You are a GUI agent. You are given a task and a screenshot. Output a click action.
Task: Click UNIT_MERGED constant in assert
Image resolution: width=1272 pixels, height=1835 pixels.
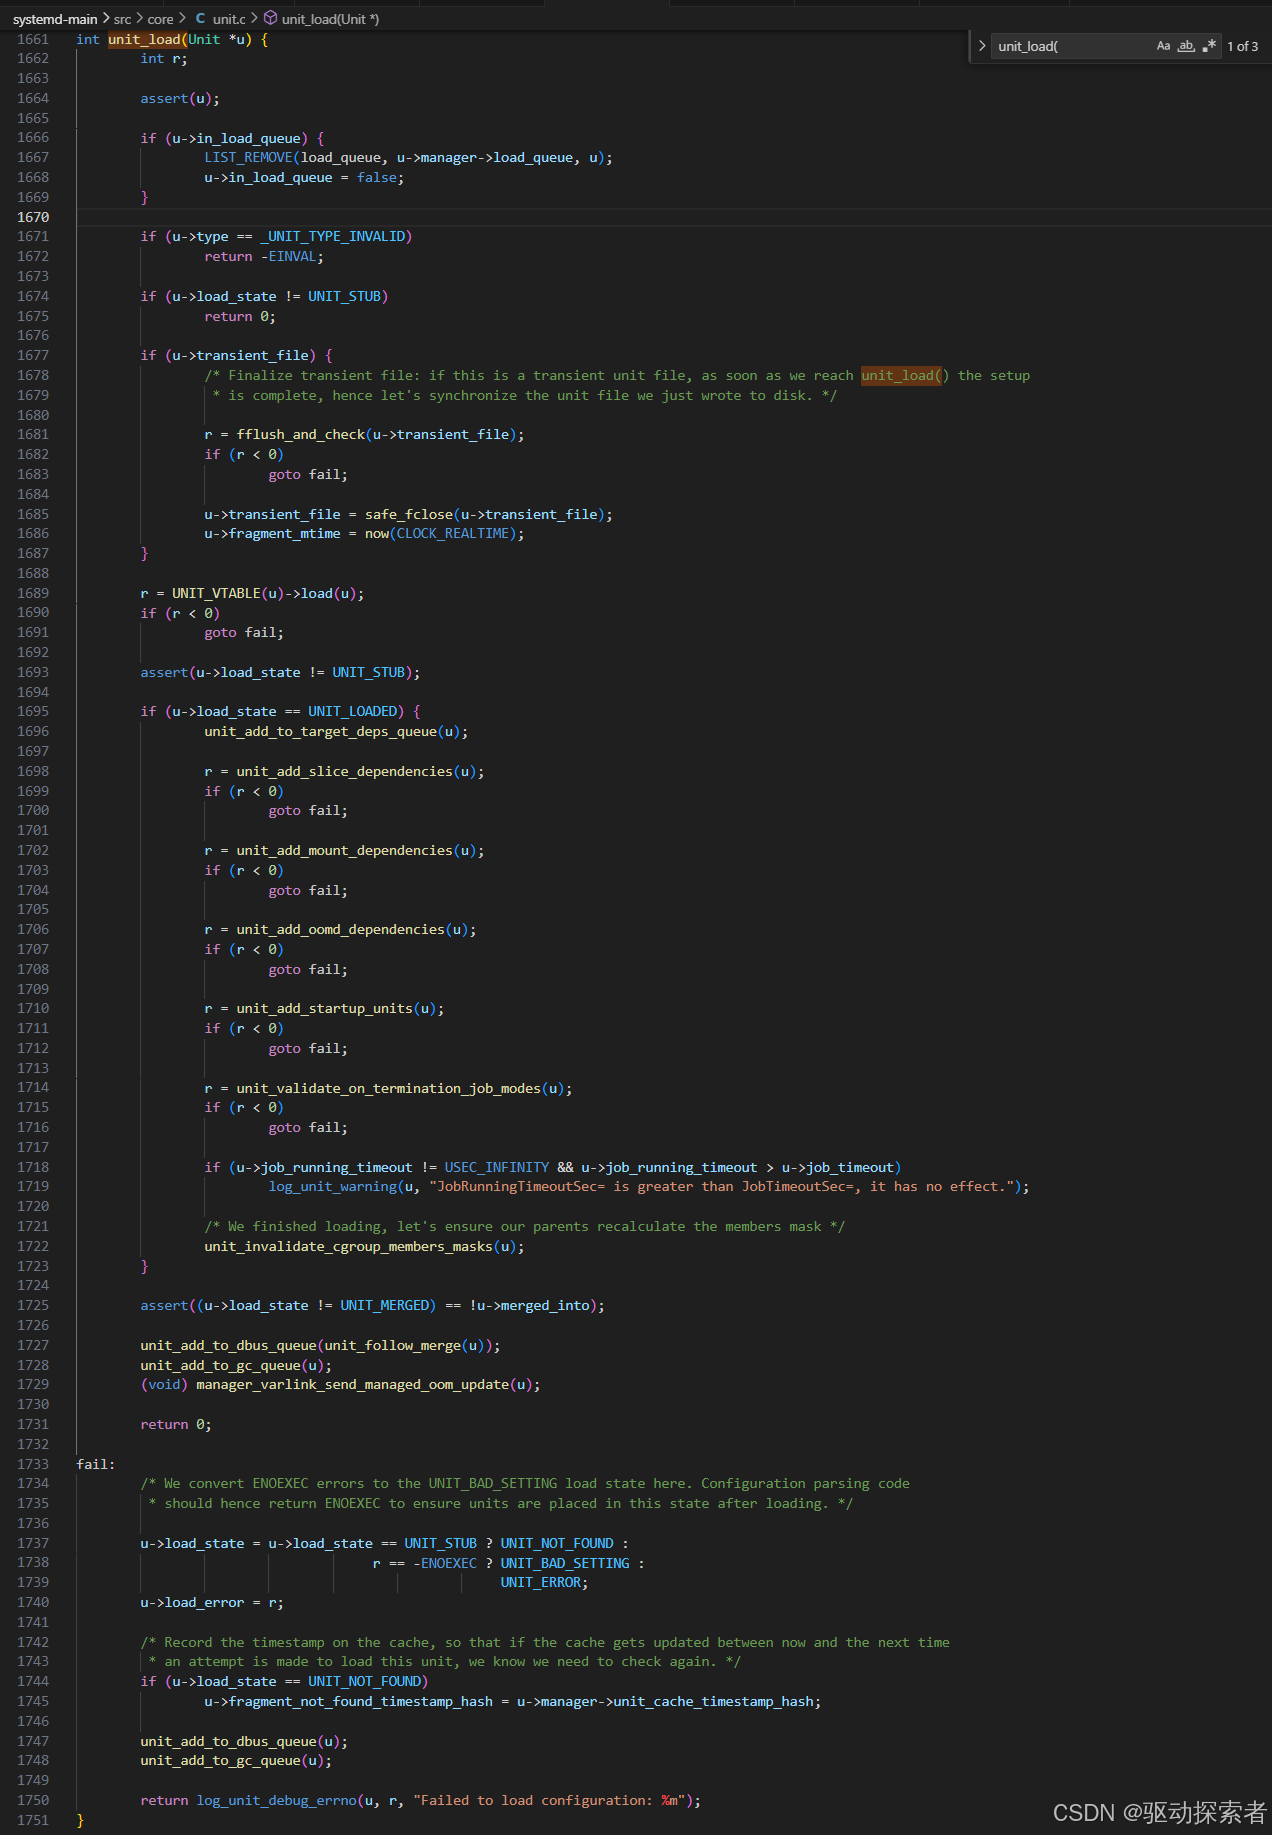pyautogui.click(x=384, y=1305)
